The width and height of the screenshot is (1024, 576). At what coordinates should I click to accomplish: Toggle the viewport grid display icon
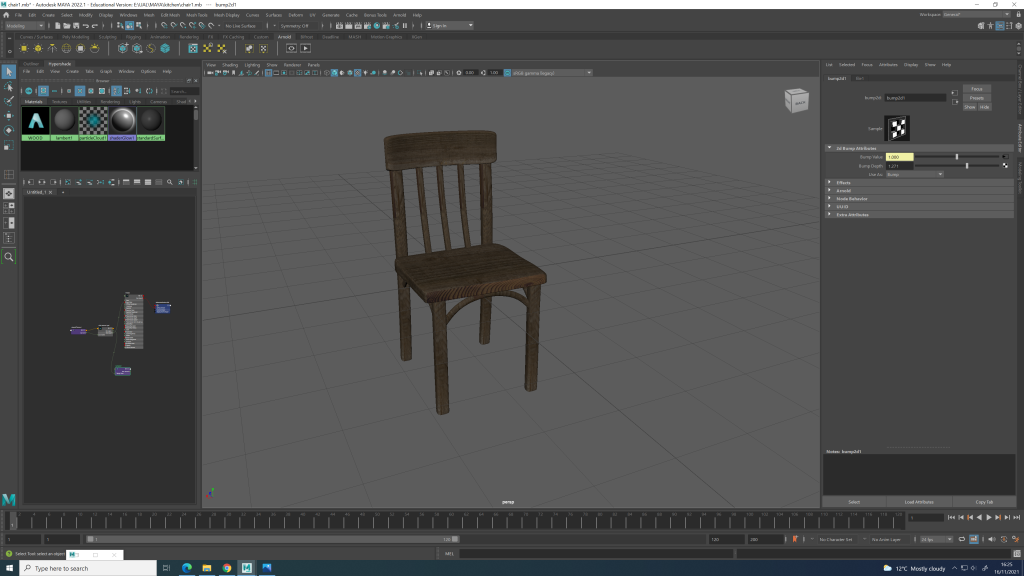[x=268, y=73]
